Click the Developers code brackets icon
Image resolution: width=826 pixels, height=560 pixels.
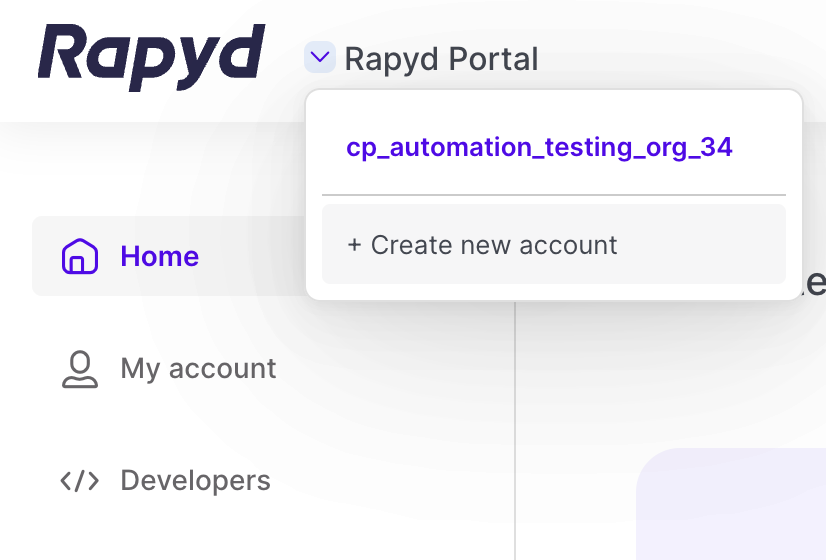point(80,481)
